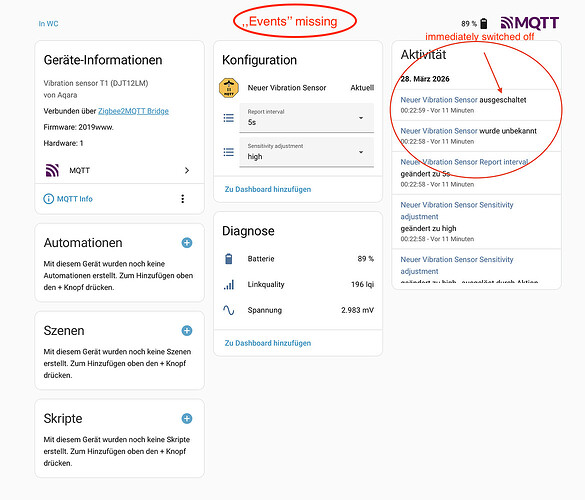Open the Report interval dropdown
This screenshot has width=585, height=500.
306,118
